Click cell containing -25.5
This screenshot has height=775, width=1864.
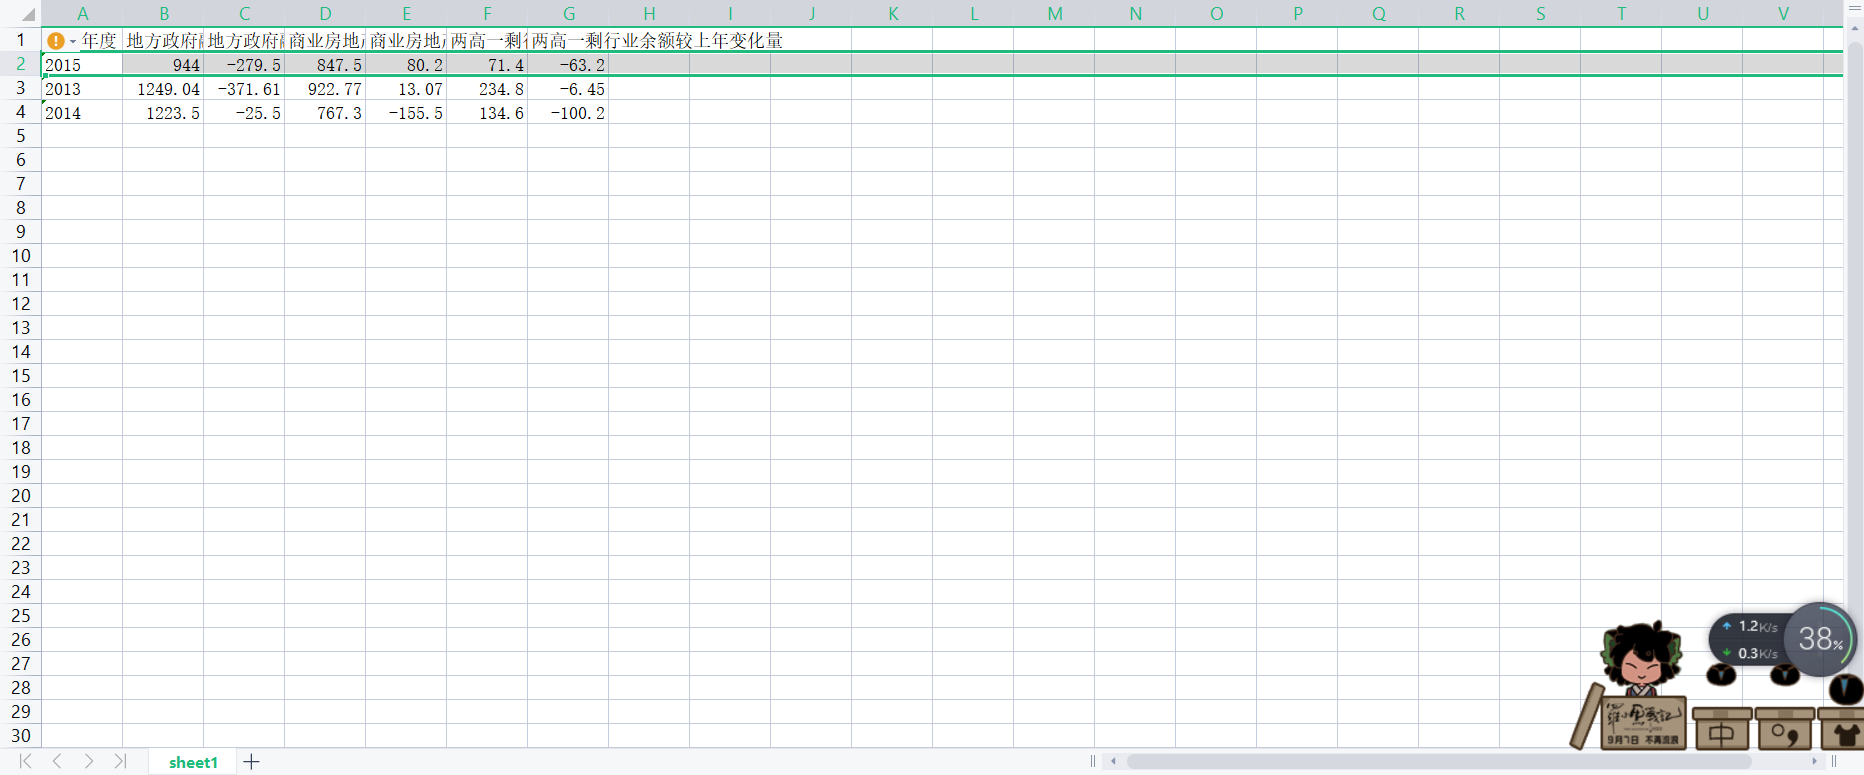(x=244, y=113)
